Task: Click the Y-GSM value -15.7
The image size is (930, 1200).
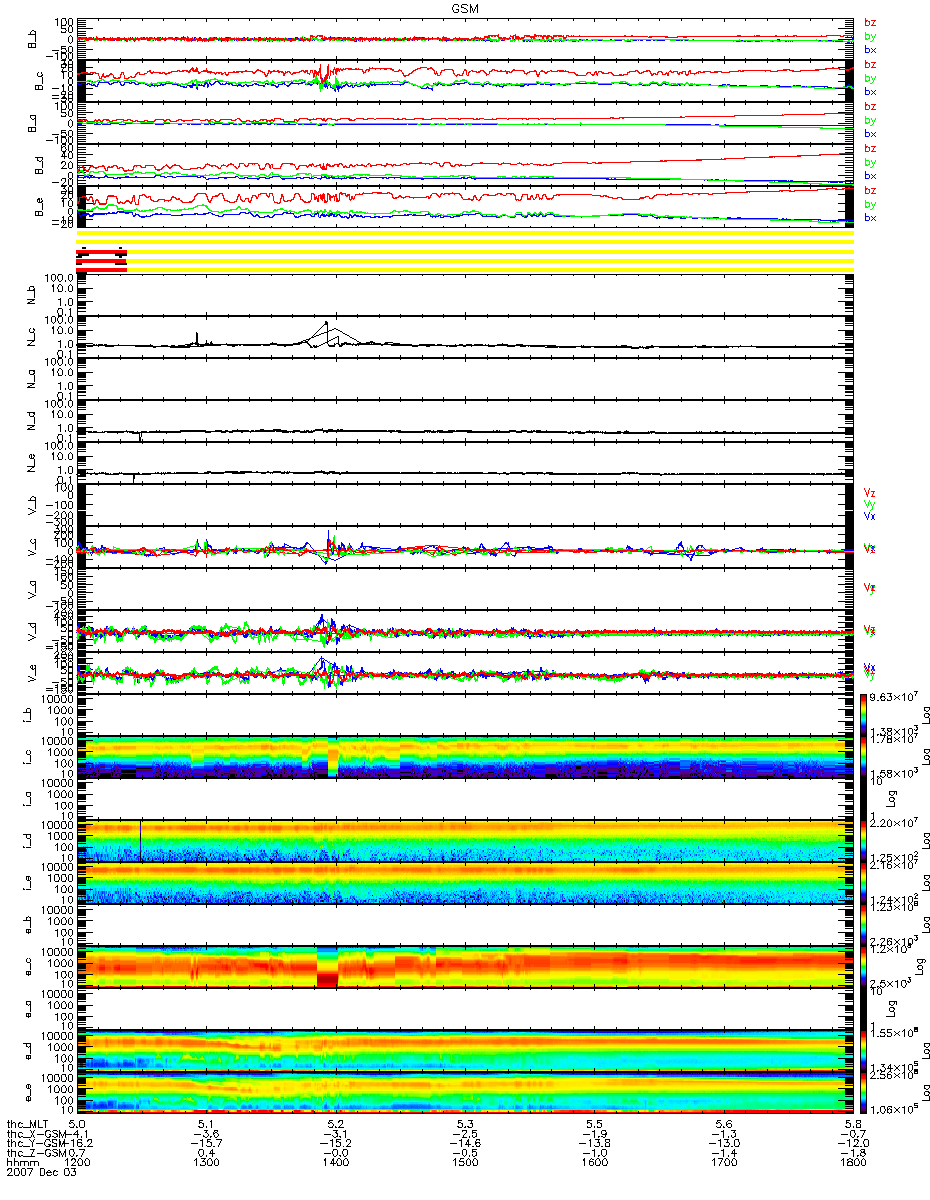Action: (x=206, y=1144)
